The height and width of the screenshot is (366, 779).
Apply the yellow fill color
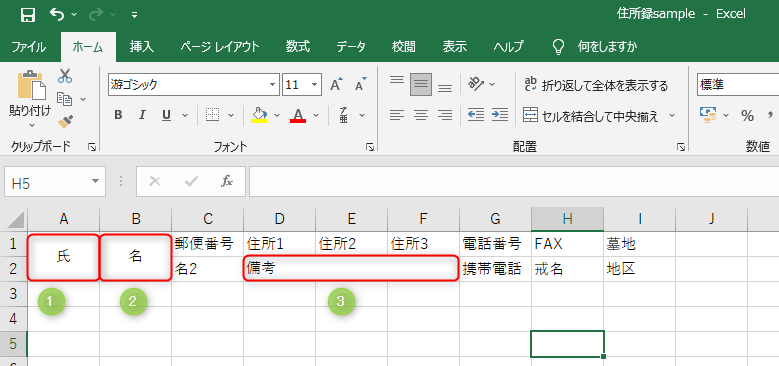(x=259, y=115)
